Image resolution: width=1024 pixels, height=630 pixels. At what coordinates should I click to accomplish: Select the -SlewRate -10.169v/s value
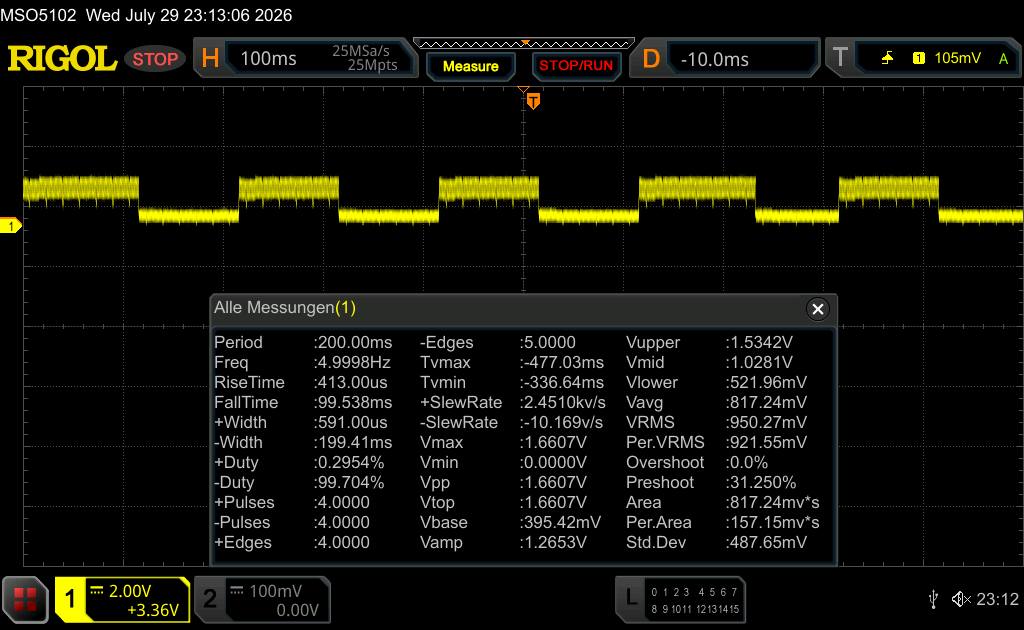click(x=562, y=422)
